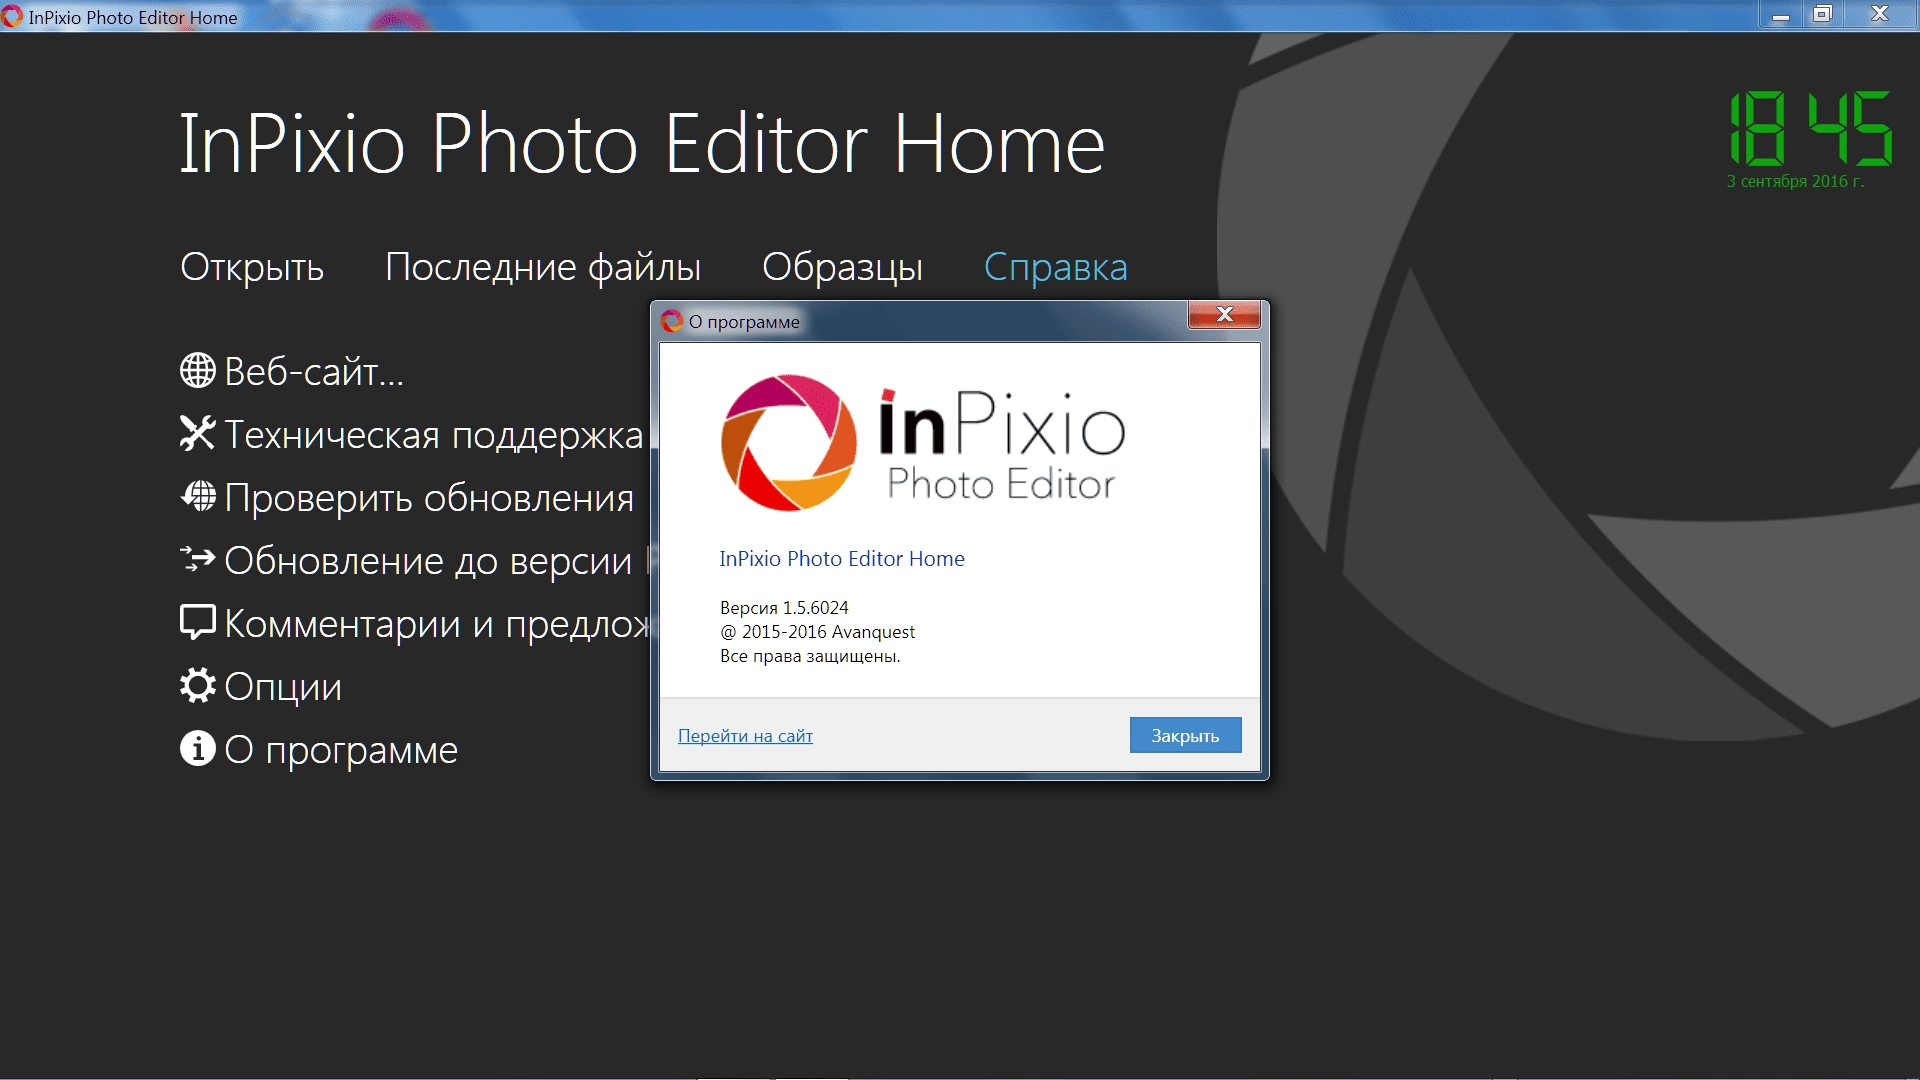Click the Закрыть button in the dialog
Viewport: 1920px width, 1080px height.
pos(1185,735)
